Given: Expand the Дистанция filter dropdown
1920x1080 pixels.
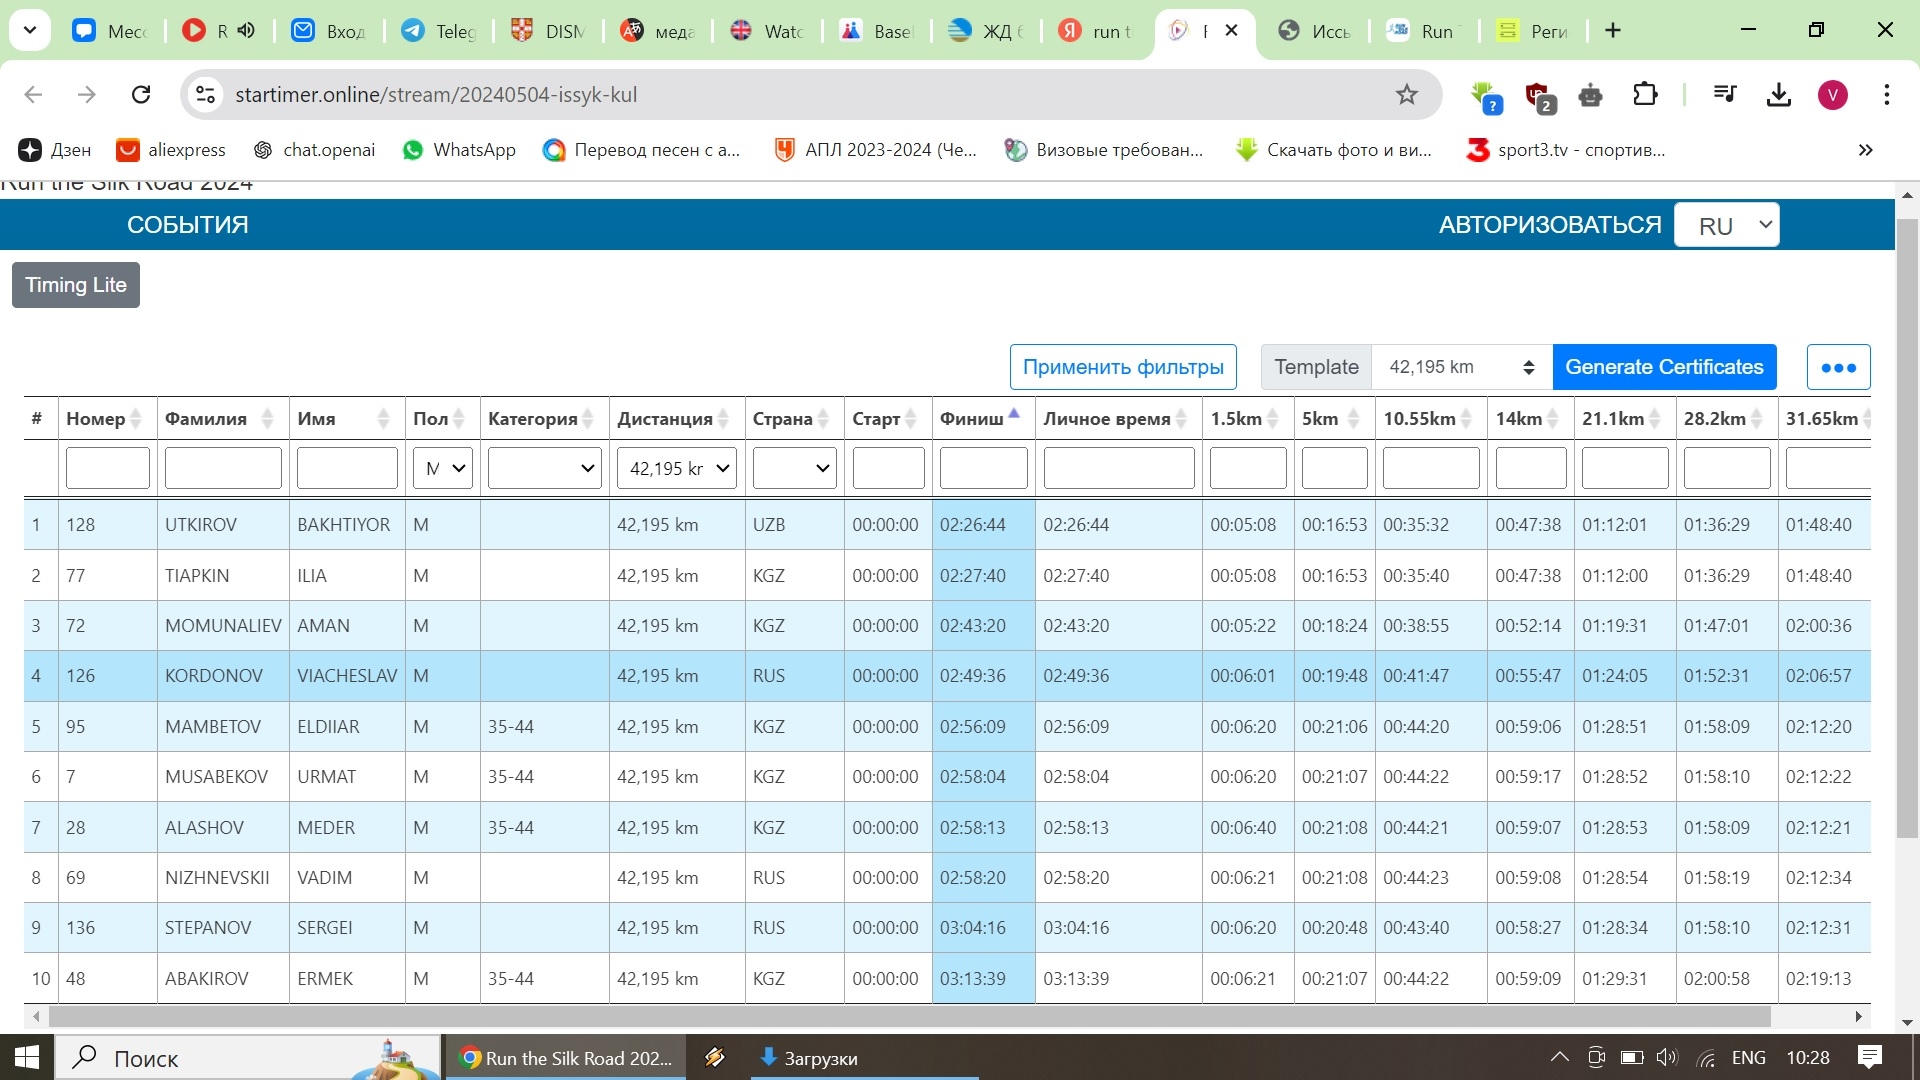Looking at the screenshot, I should click(677, 469).
